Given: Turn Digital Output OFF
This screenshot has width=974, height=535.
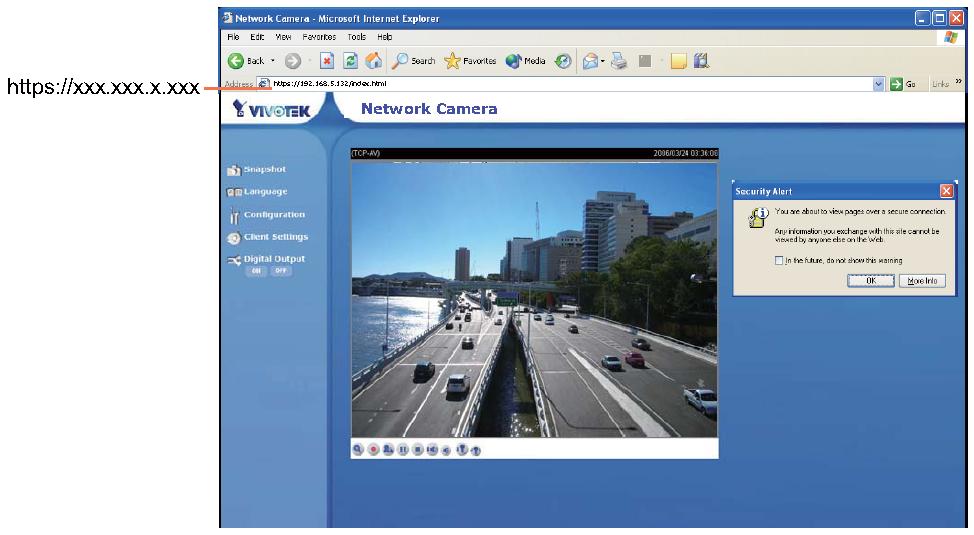Looking at the screenshot, I should (x=281, y=271).
